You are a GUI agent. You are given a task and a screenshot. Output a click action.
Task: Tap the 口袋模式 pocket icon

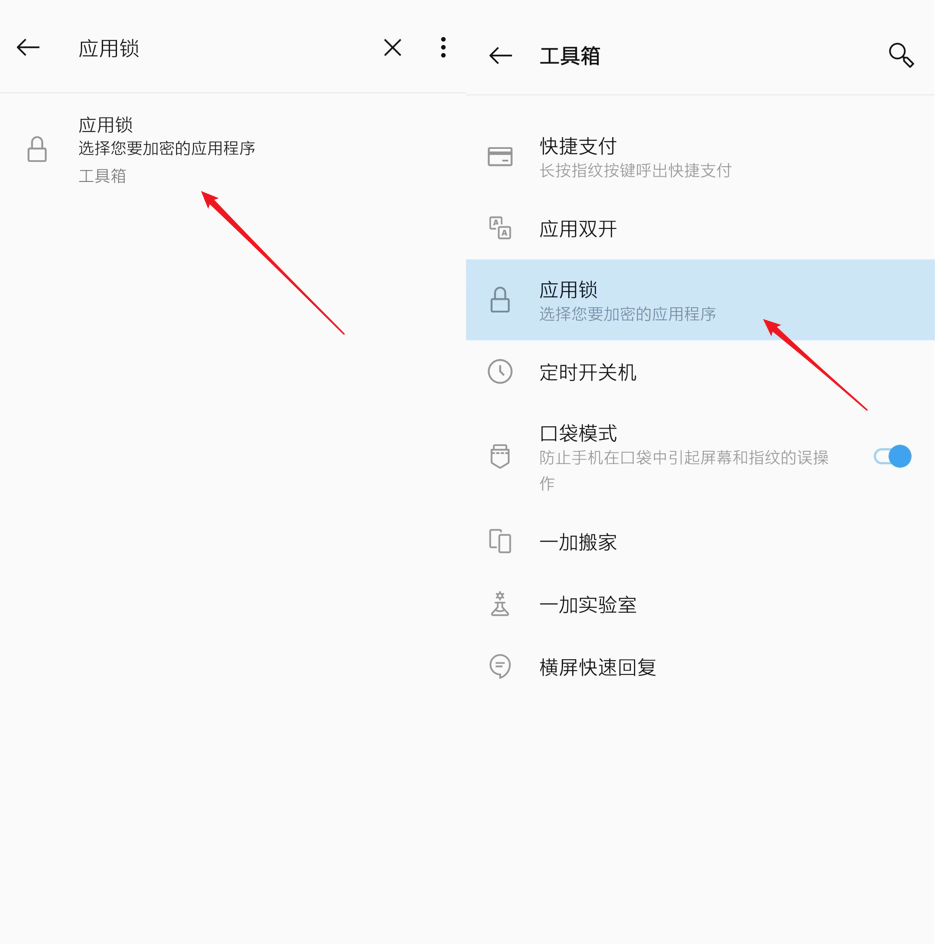(500, 456)
